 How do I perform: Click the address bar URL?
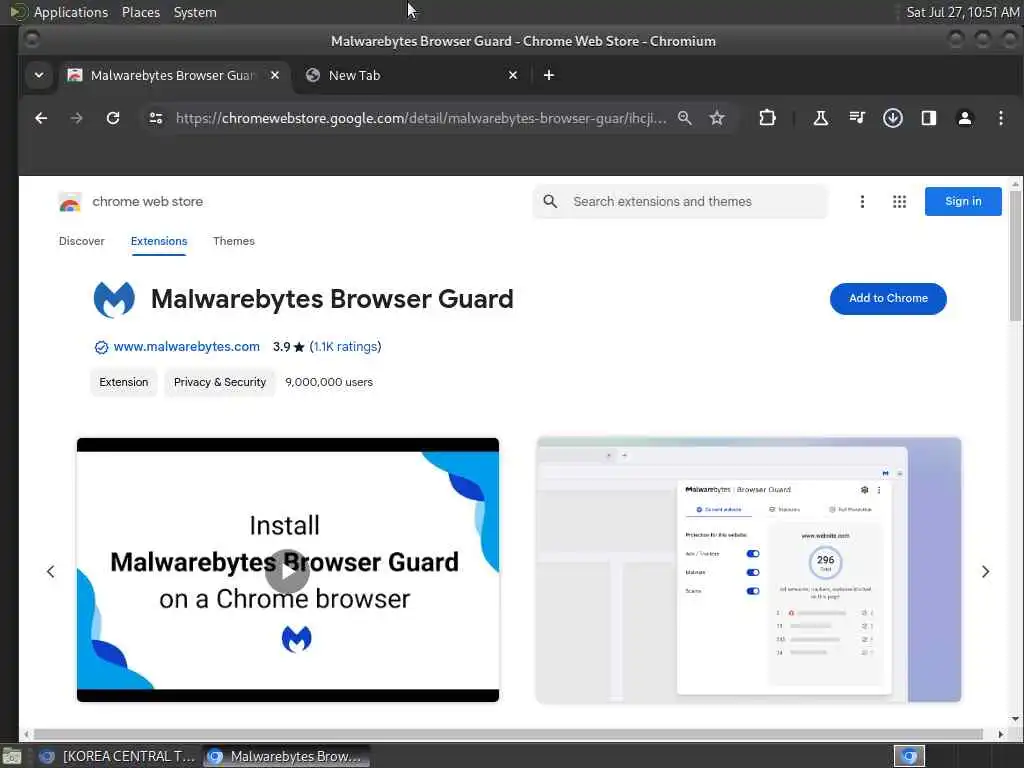coord(421,118)
